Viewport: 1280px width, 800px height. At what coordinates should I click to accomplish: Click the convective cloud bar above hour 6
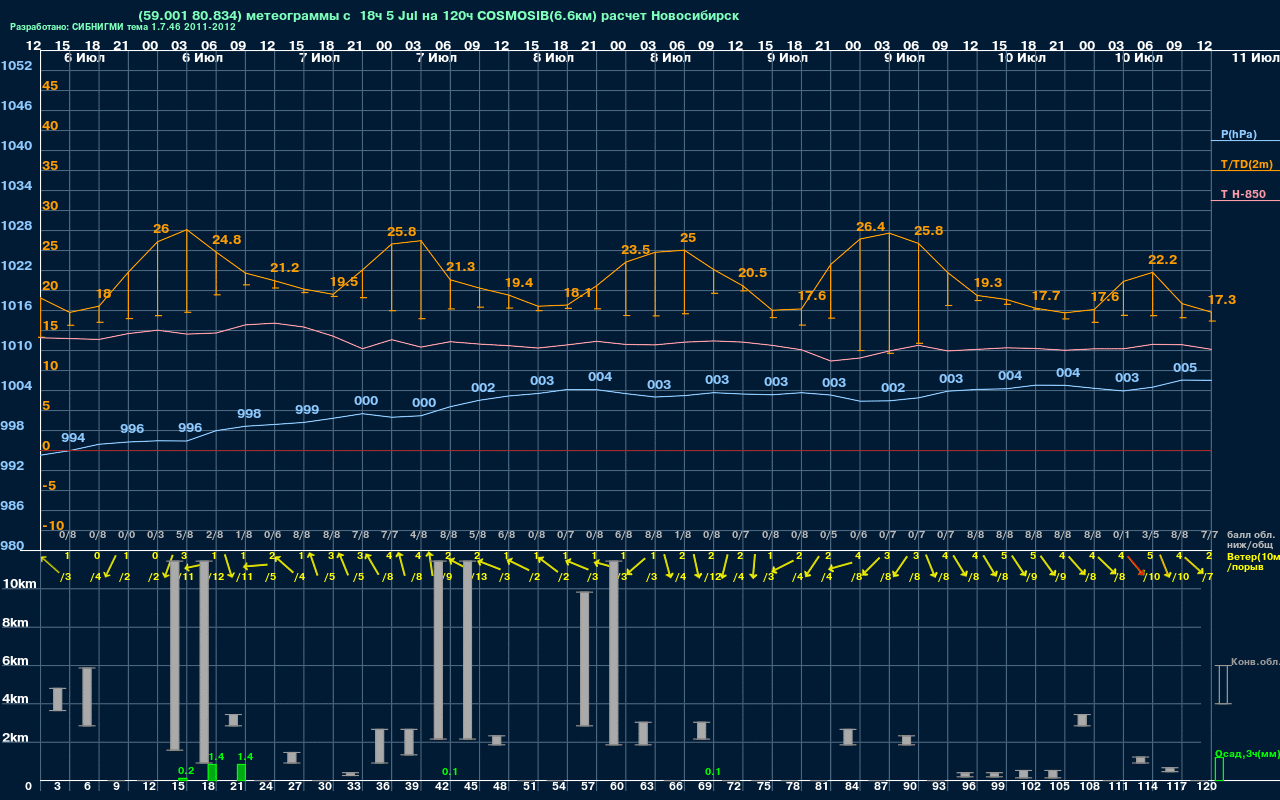tap(87, 697)
